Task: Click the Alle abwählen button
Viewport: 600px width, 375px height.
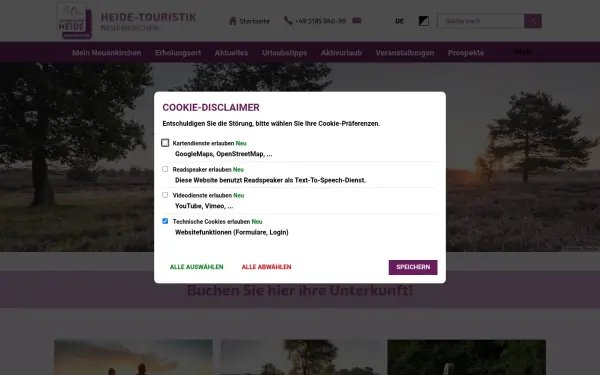Action: point(266,267)
